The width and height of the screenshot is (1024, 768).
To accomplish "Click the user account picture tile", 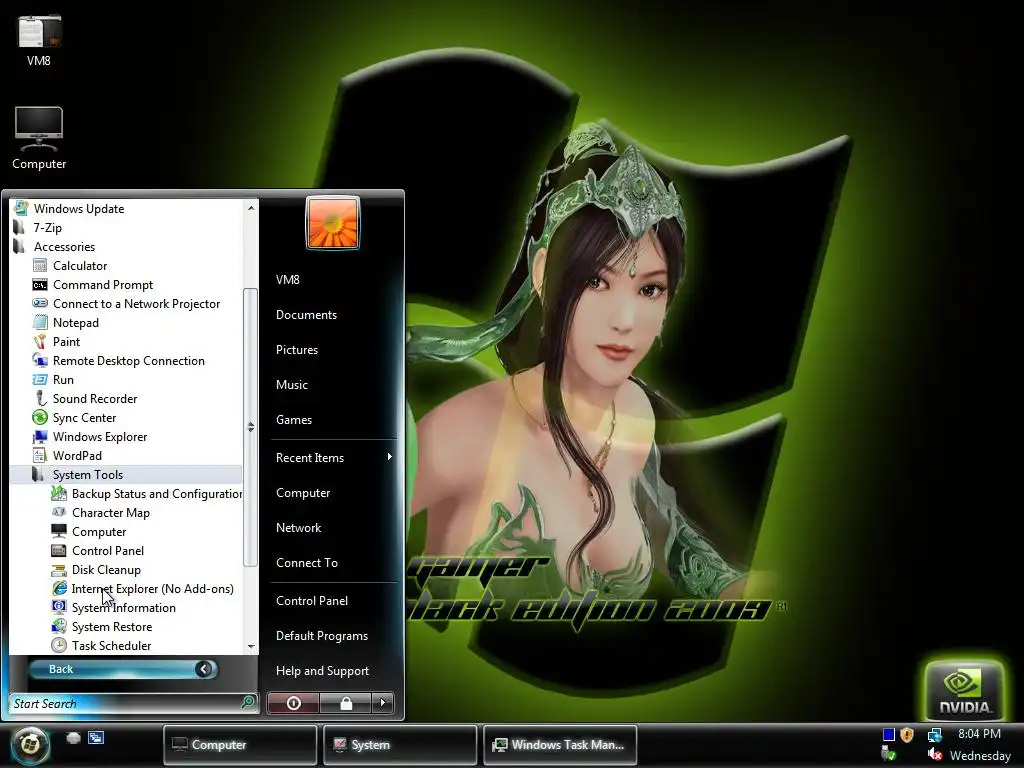I will 332,223.
